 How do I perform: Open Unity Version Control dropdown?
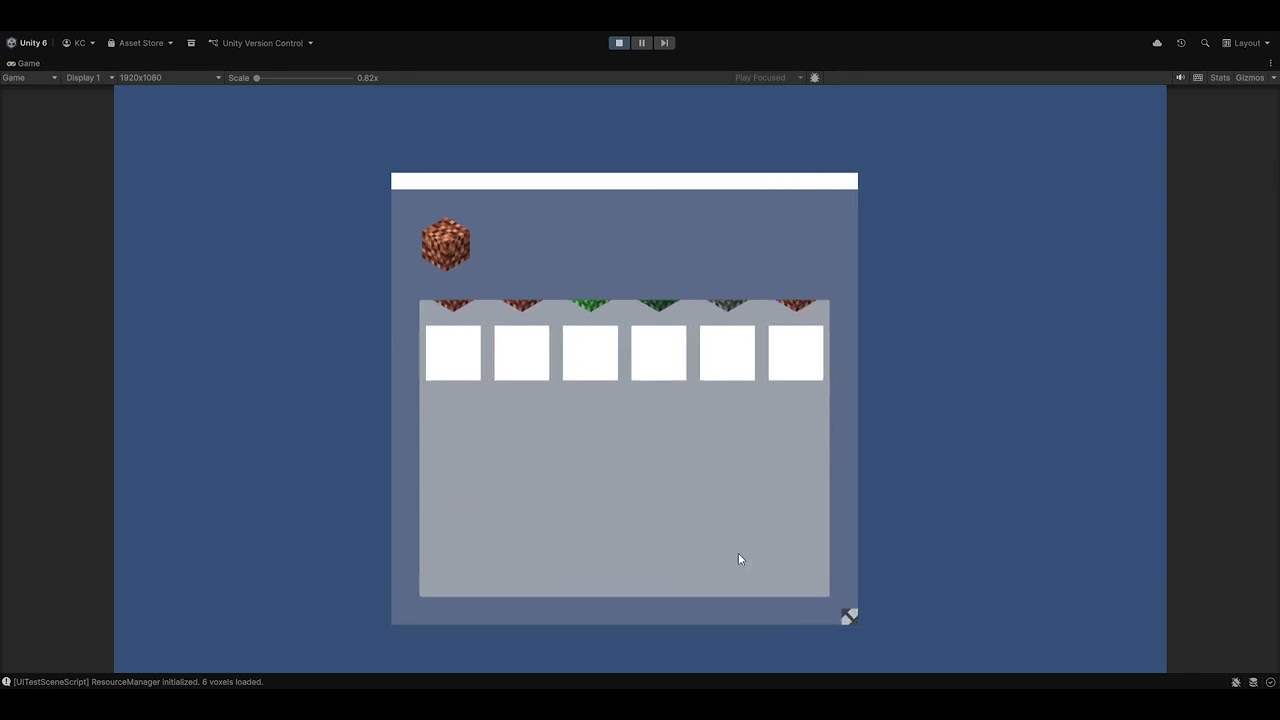click(261, 43)
